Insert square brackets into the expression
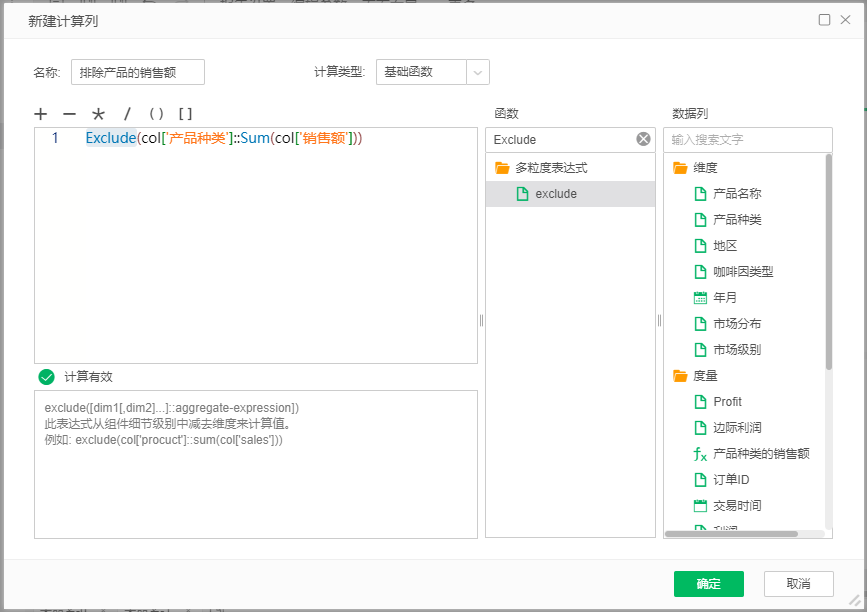The height and width of the screenshot is (612, 867). click(185, 114)
